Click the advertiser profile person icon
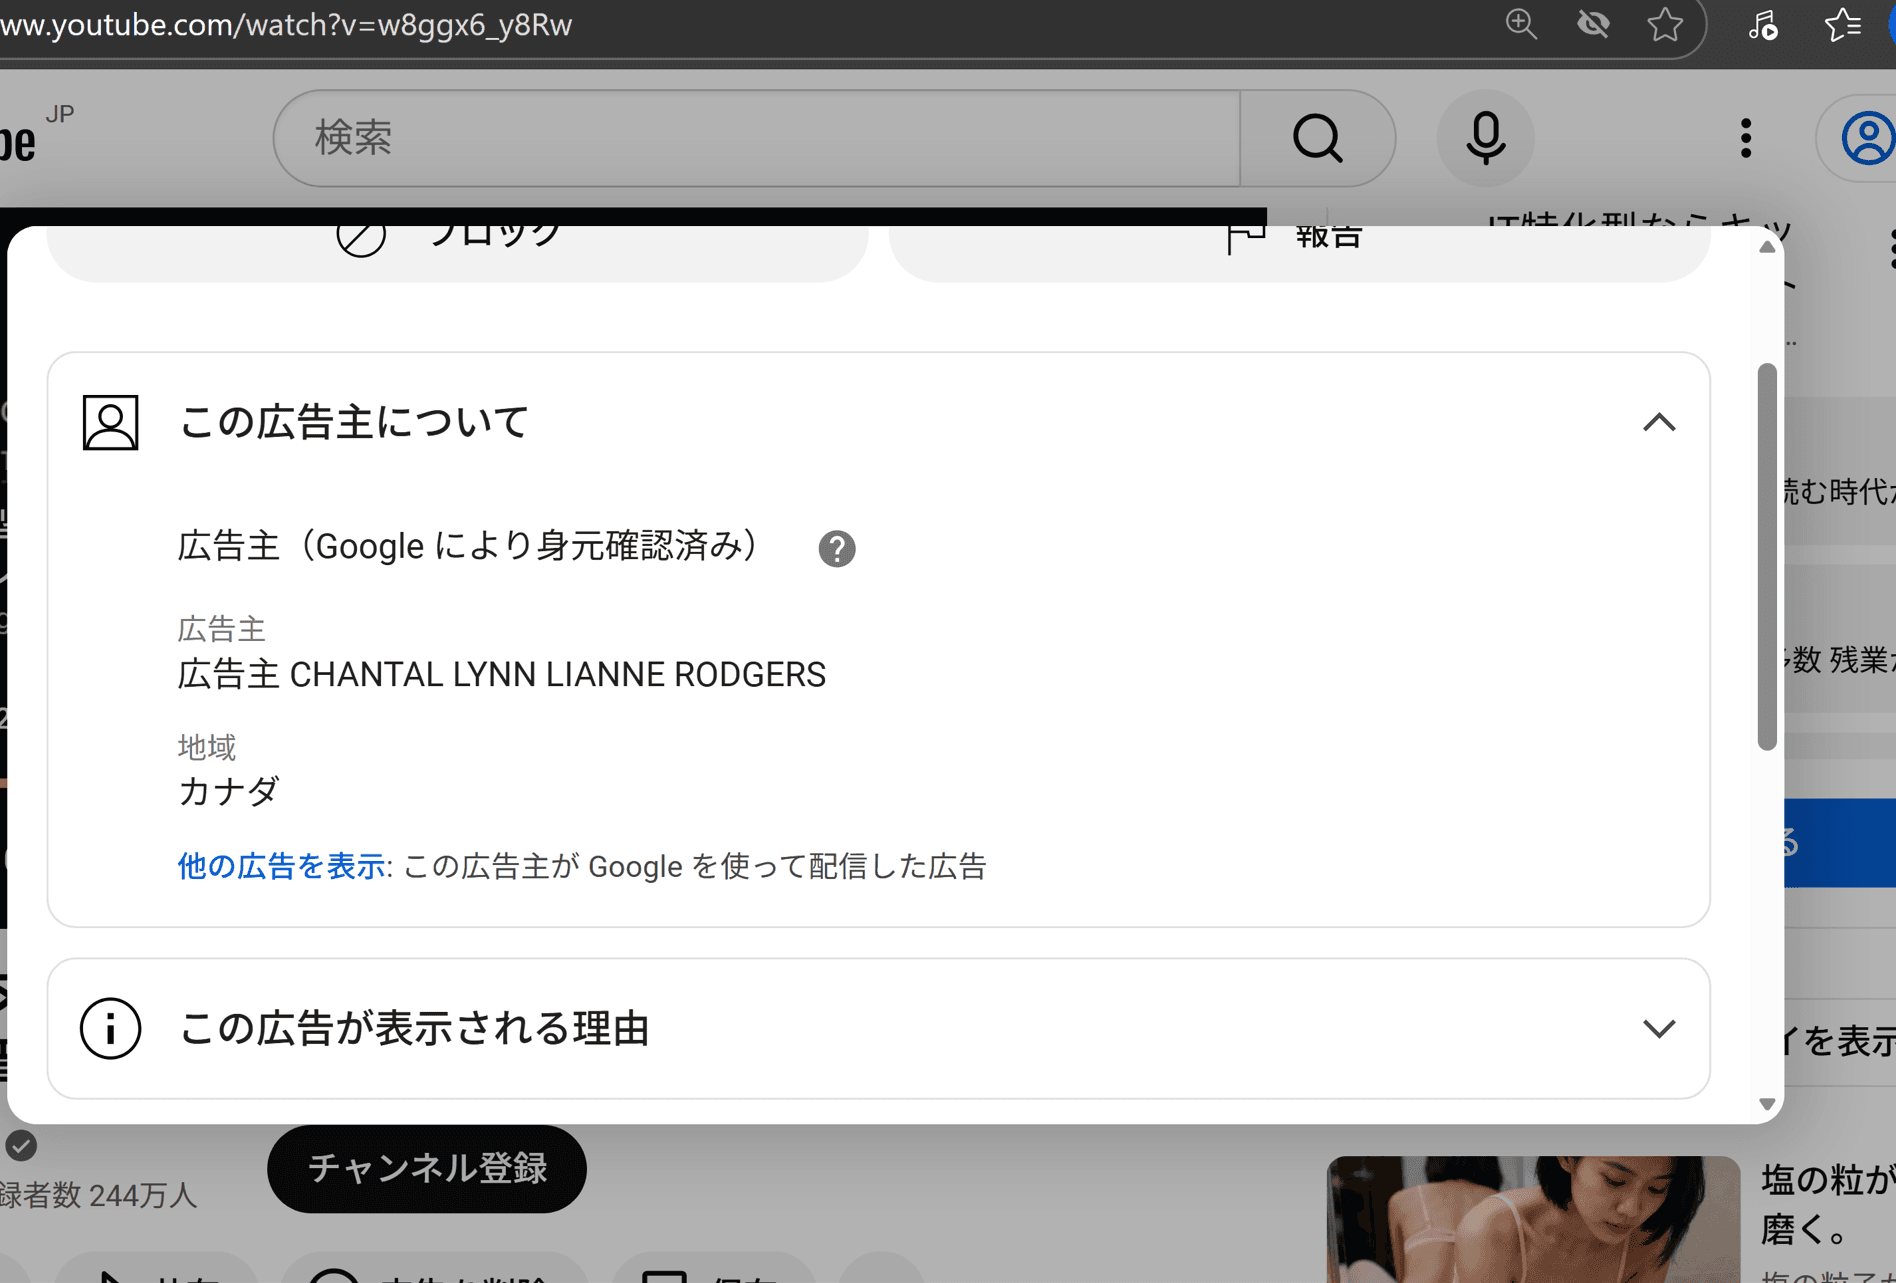Screen dimensions: 1896x1283 [110, 422]
